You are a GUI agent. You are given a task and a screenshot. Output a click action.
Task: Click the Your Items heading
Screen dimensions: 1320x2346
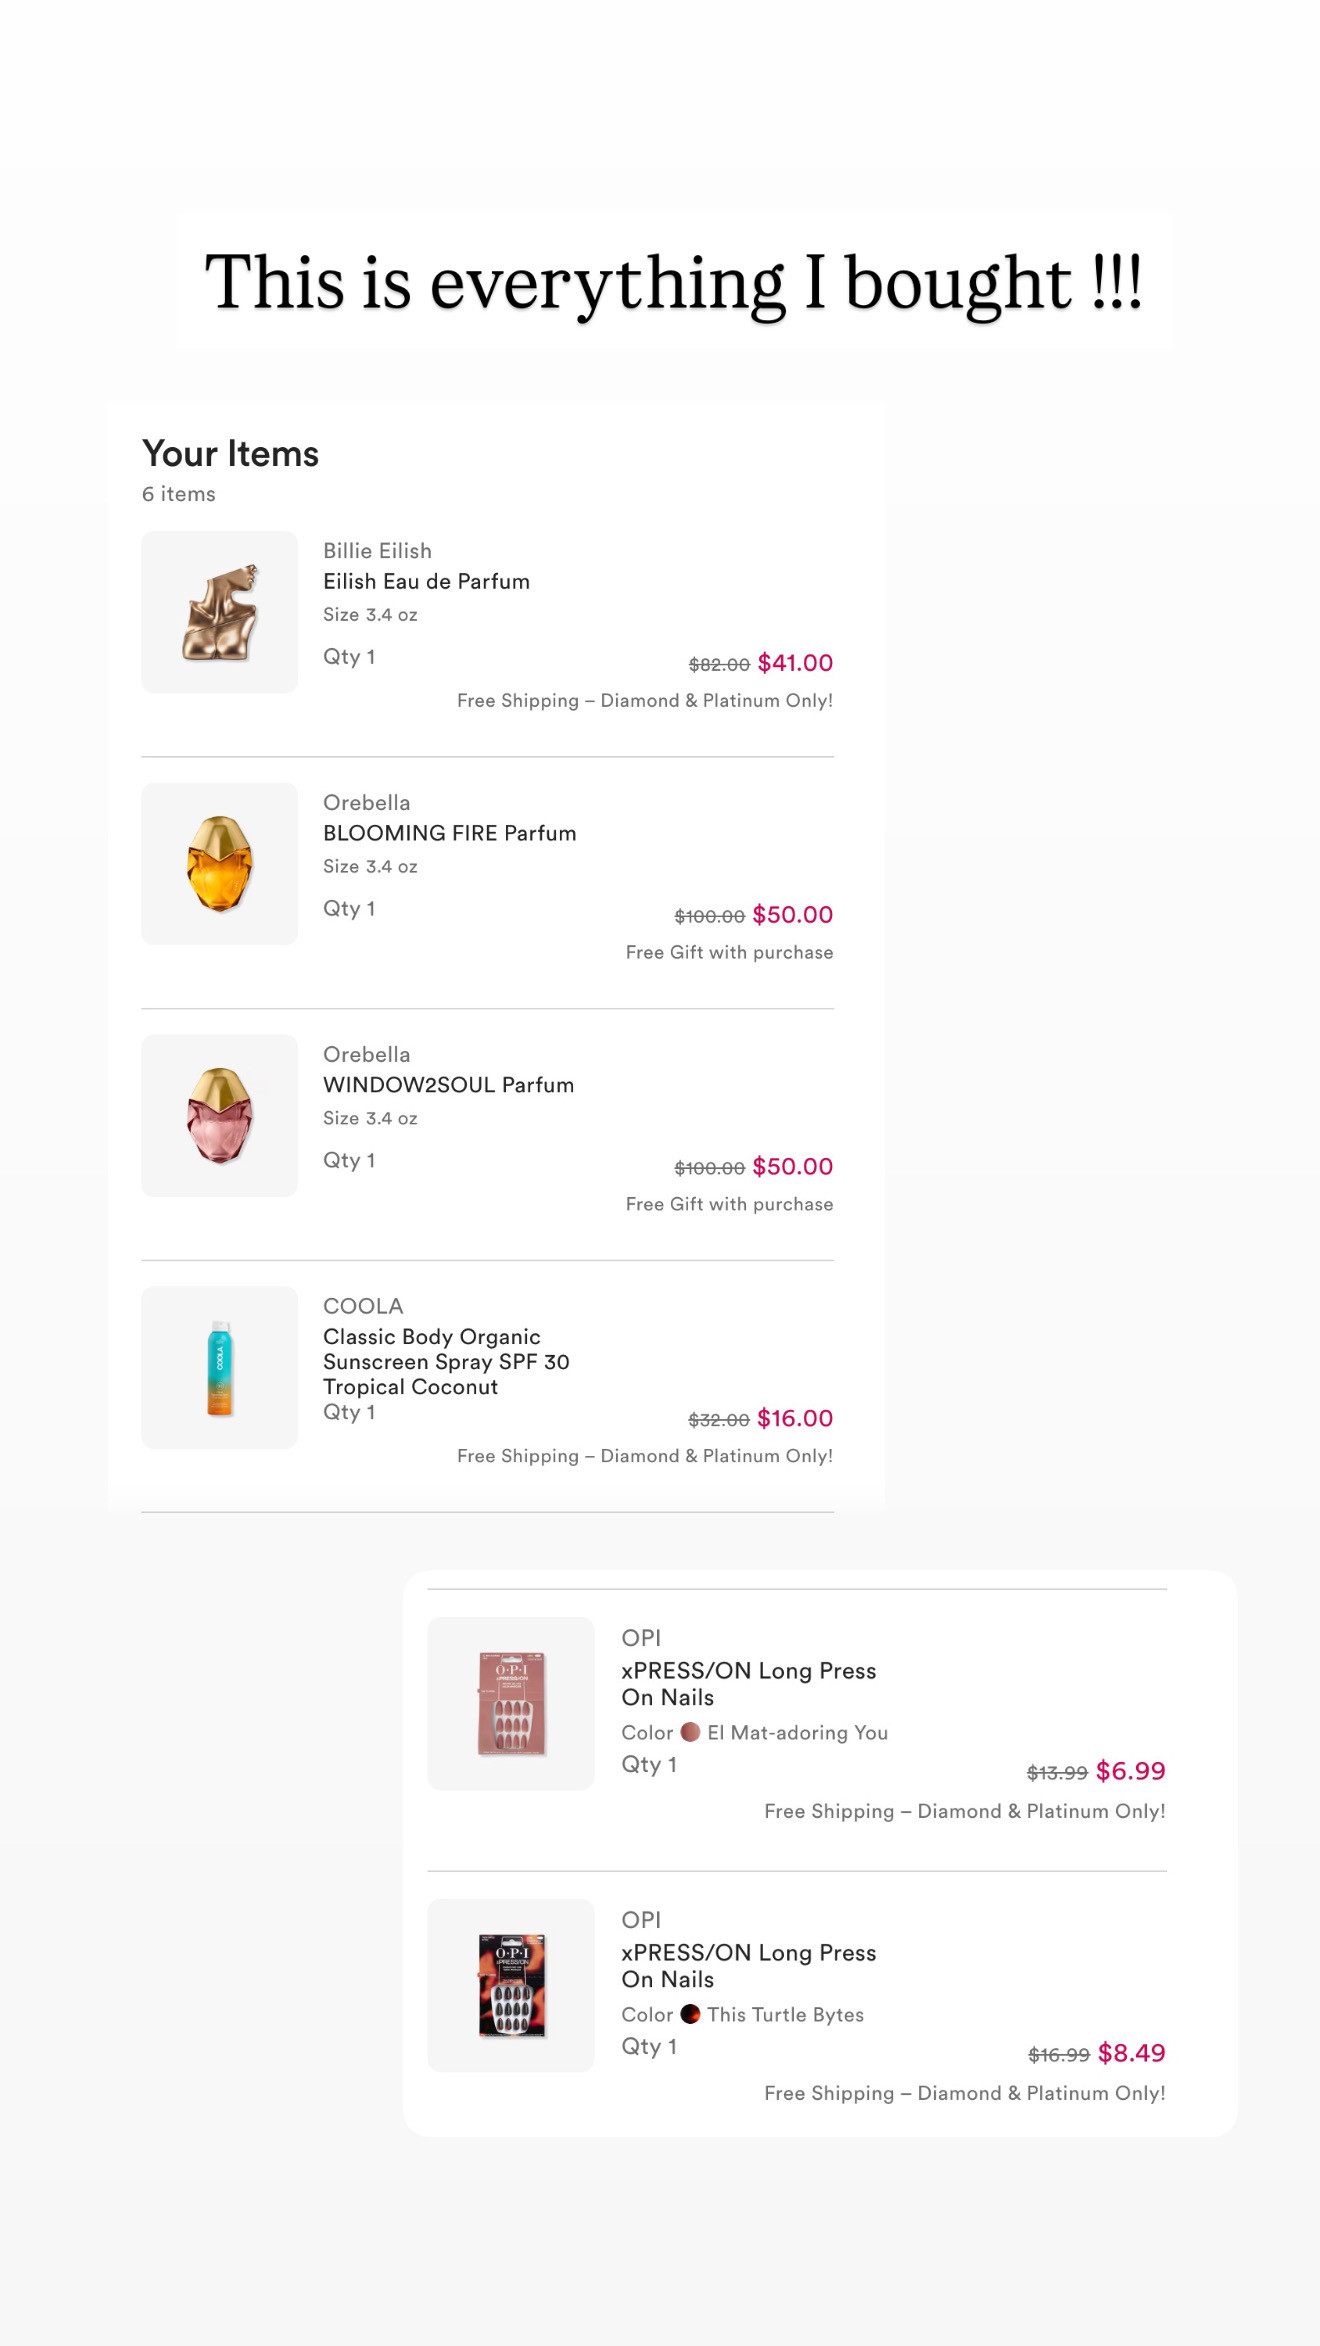click(230, 454)
